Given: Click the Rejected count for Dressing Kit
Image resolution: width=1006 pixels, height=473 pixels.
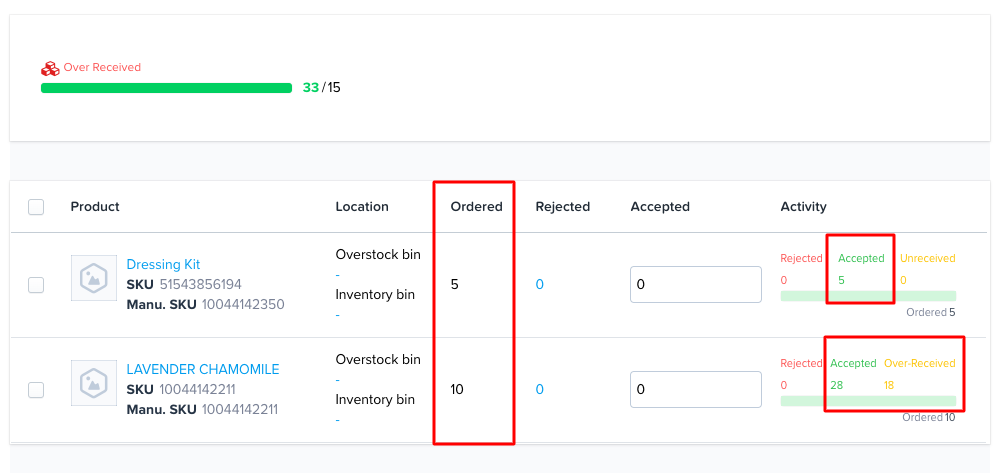Looking at the screenshot, I should 539,285.
